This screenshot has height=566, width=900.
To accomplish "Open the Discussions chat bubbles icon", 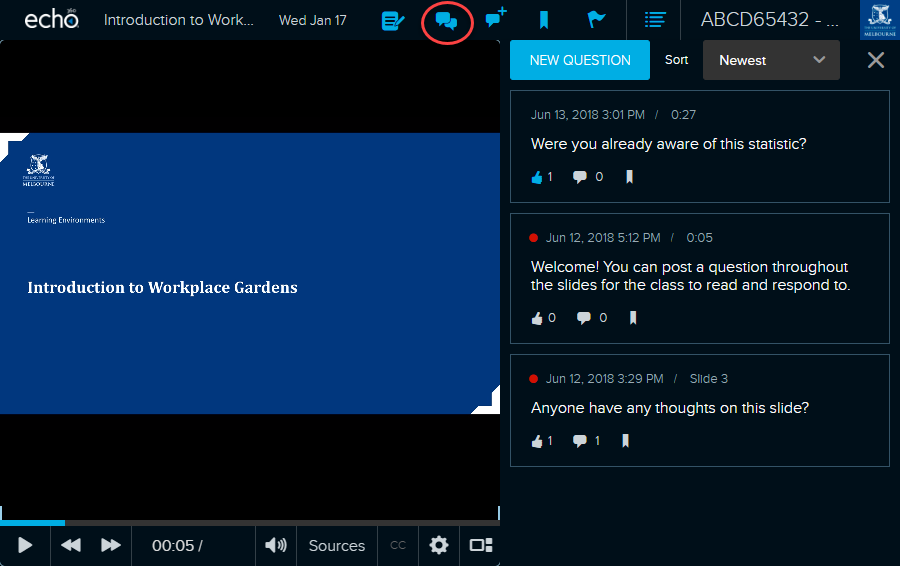I will [447, 21].
